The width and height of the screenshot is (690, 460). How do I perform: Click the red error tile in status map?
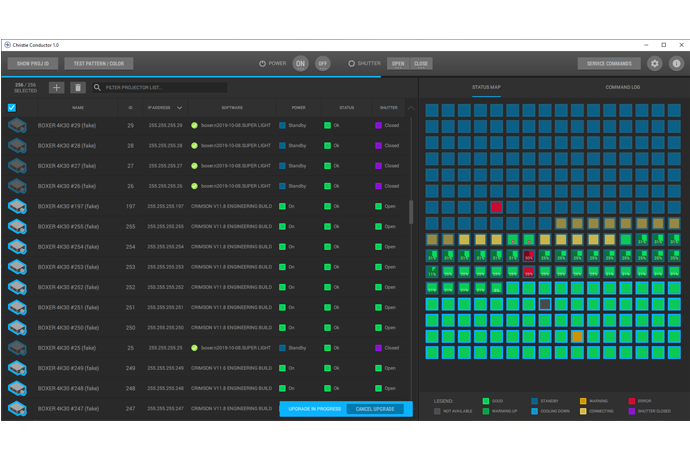[496, 207]
